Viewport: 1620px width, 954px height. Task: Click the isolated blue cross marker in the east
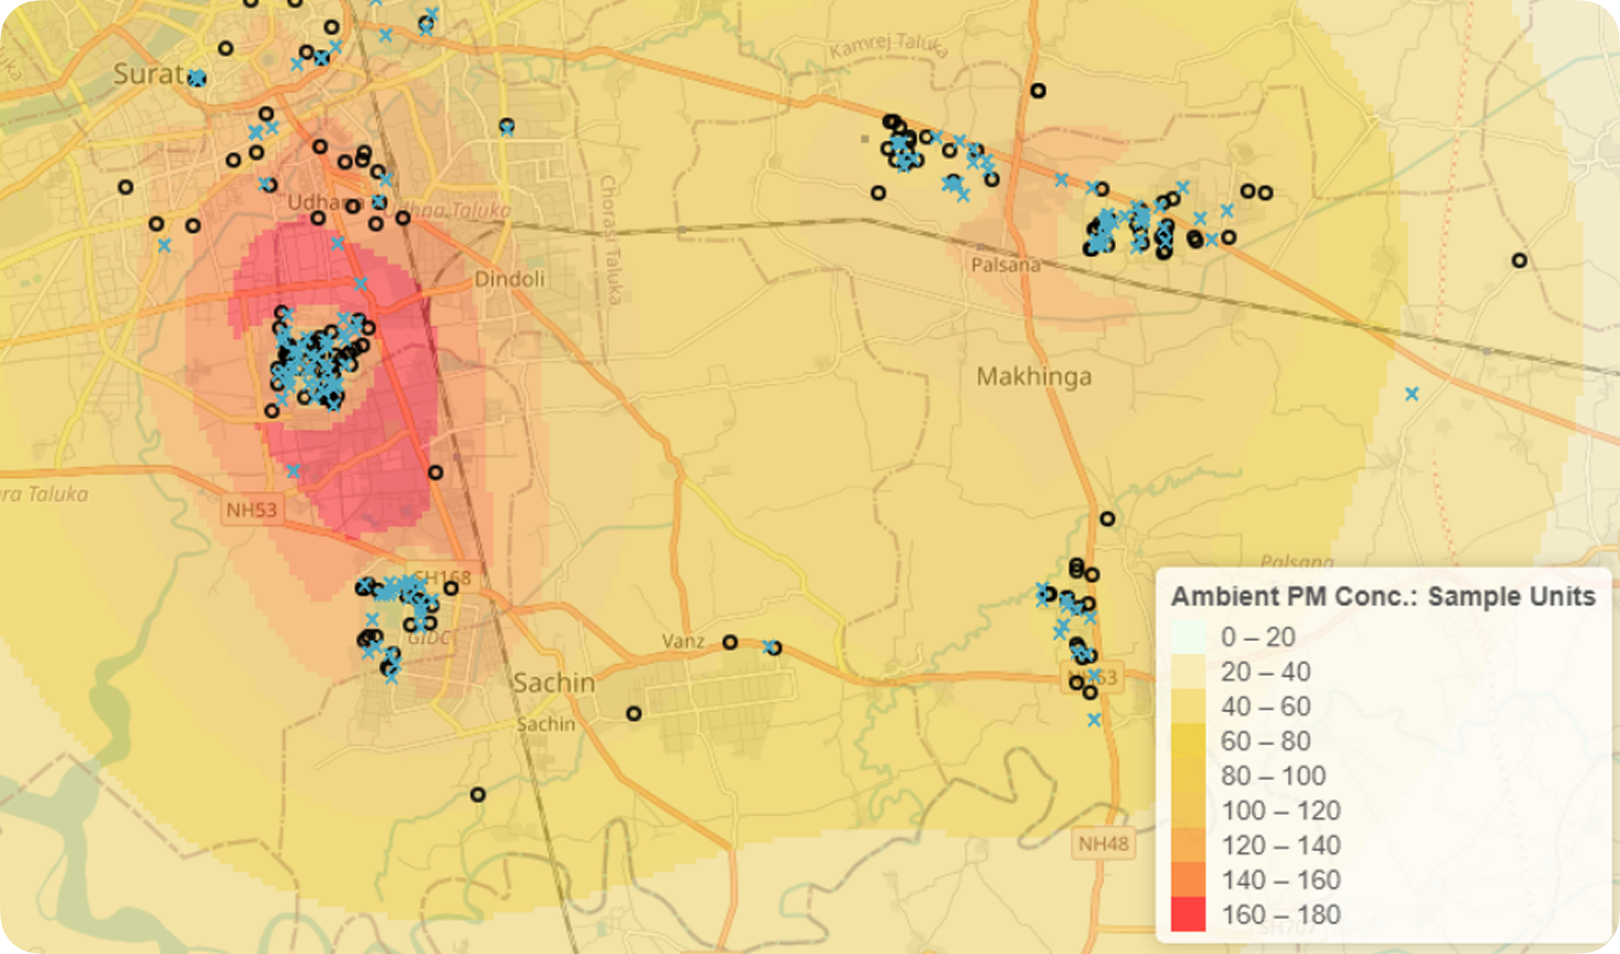pyautogui.click(x=1411, y=394)
